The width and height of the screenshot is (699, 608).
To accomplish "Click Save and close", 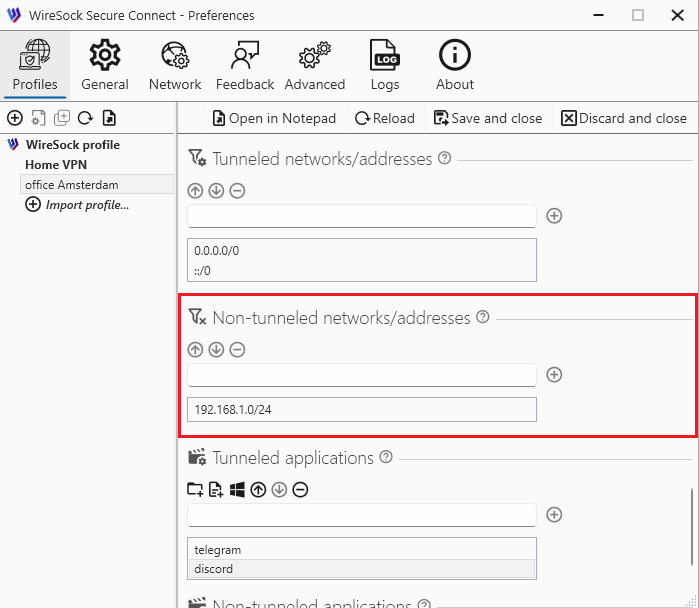I will [488, 118].
